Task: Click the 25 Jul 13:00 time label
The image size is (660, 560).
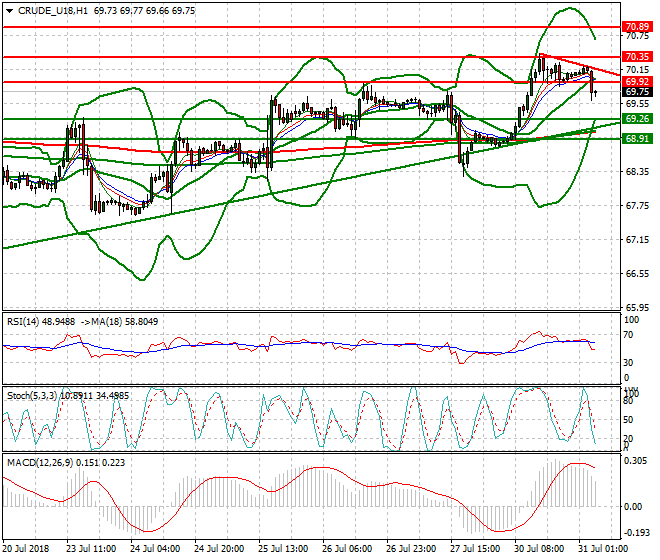Action: [283, 549]
